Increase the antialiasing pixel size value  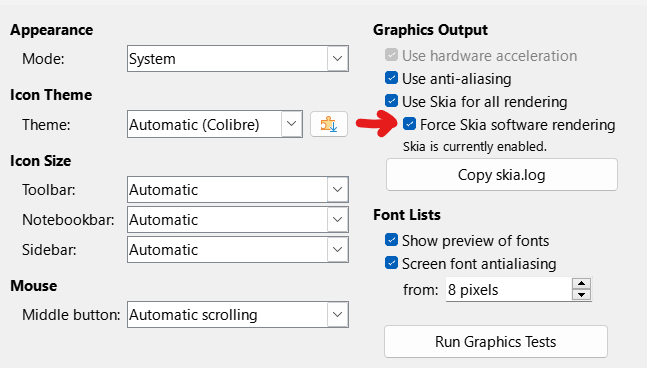581,283
